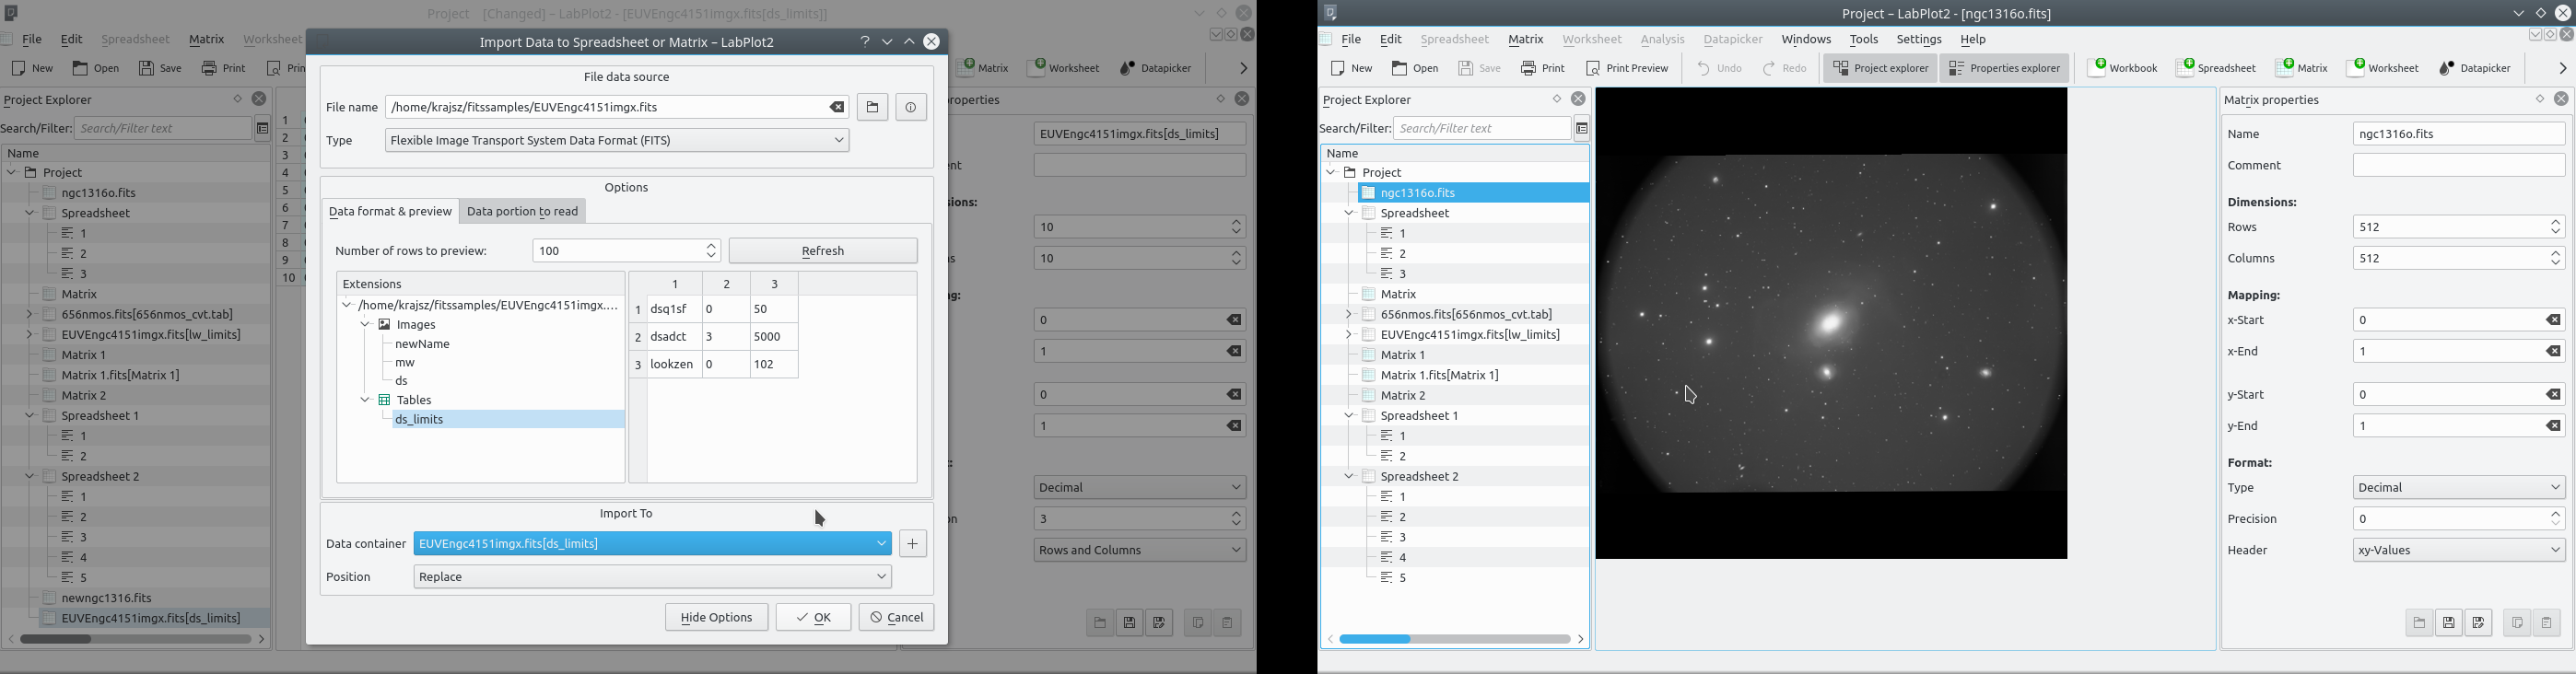
Task: Clear the x-Start value in Matrix properties
Action: [x=2553, y=321]
